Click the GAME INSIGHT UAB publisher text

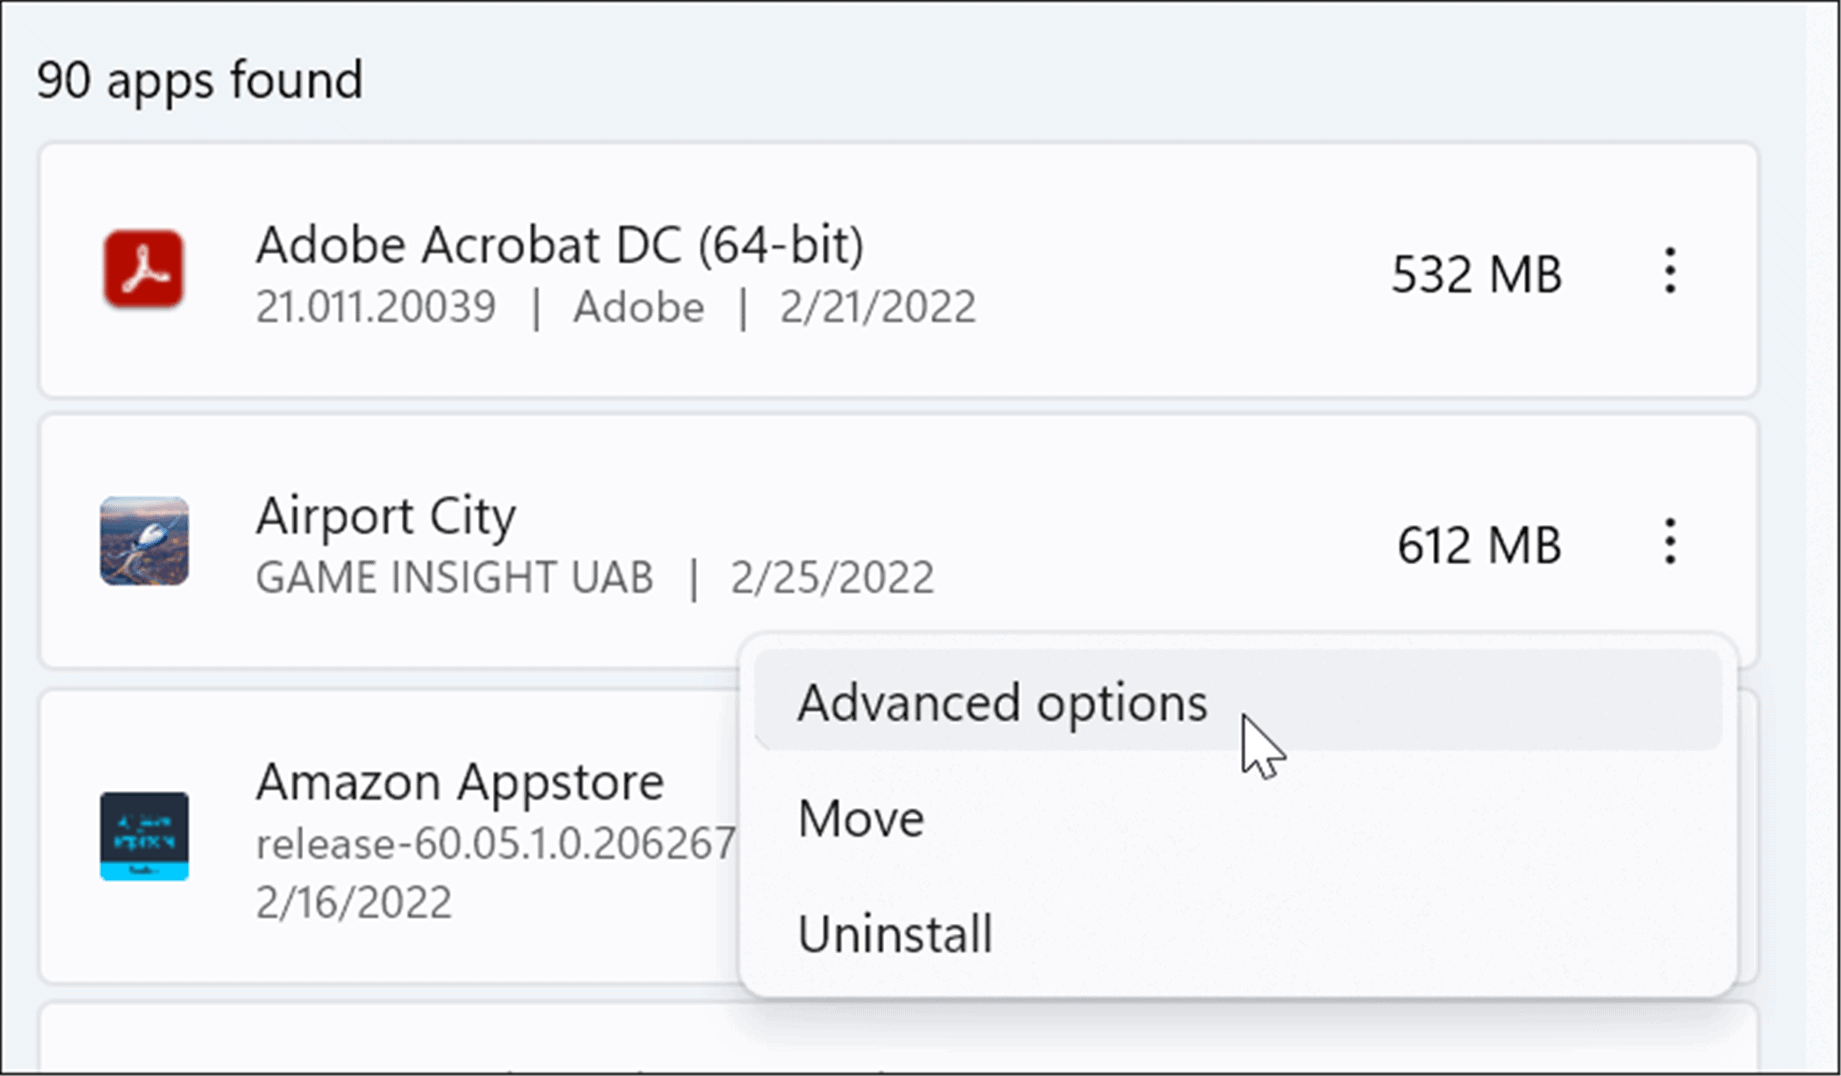pyautogui.click(x=455, y=577)
